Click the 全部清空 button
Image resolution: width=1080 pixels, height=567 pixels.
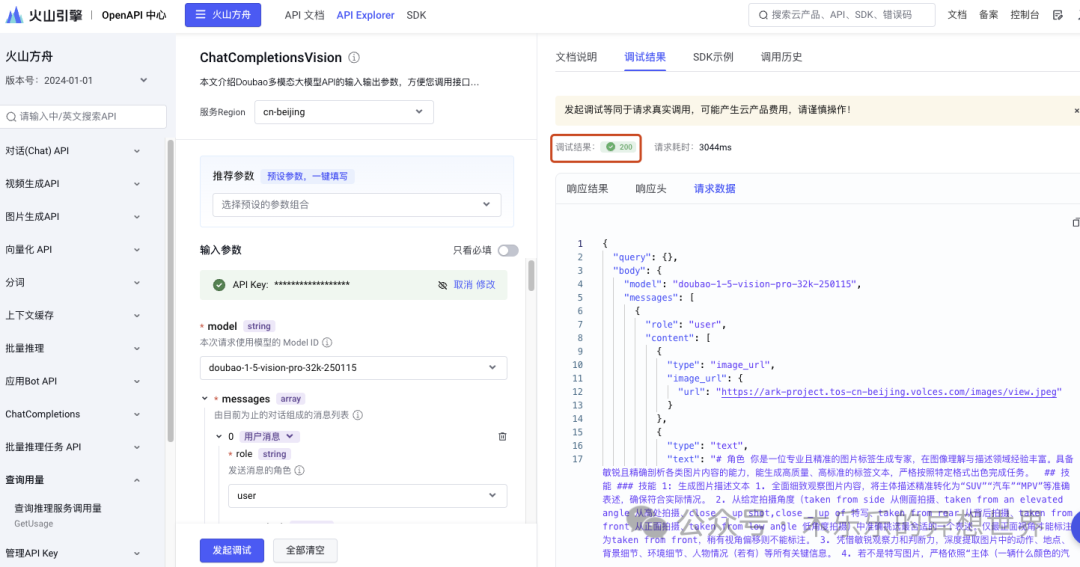[305, 550]
